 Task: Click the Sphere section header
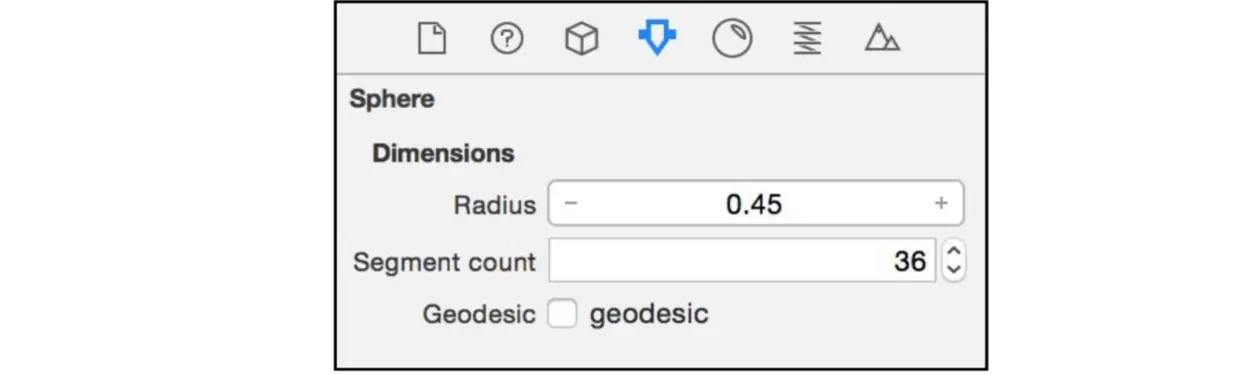392,99
